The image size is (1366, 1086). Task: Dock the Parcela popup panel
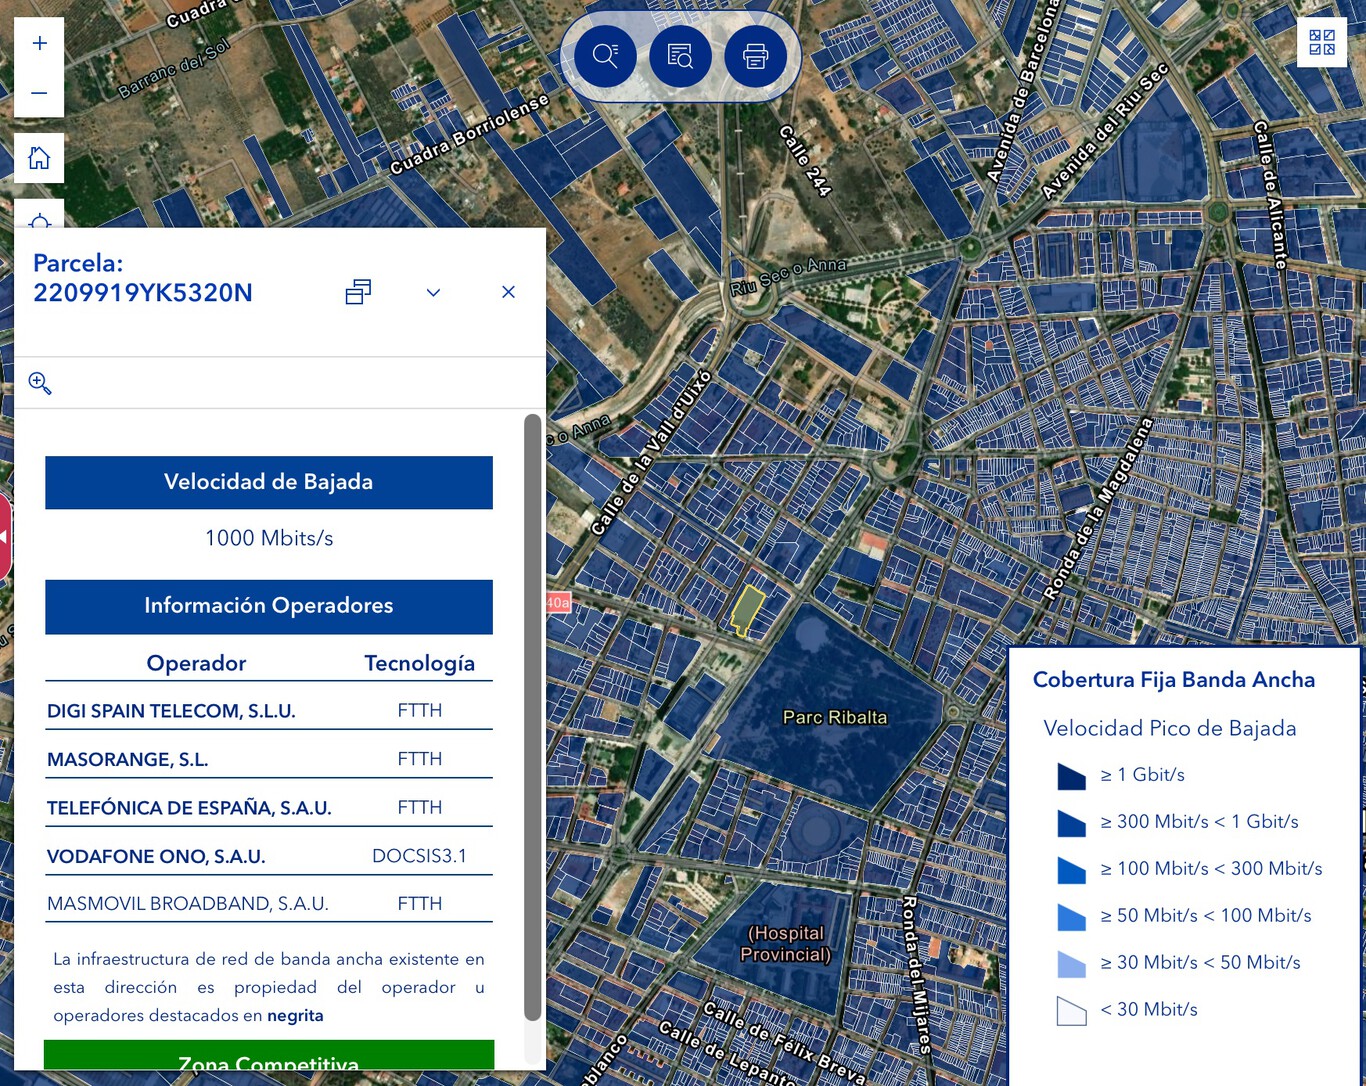pos(358,292)
